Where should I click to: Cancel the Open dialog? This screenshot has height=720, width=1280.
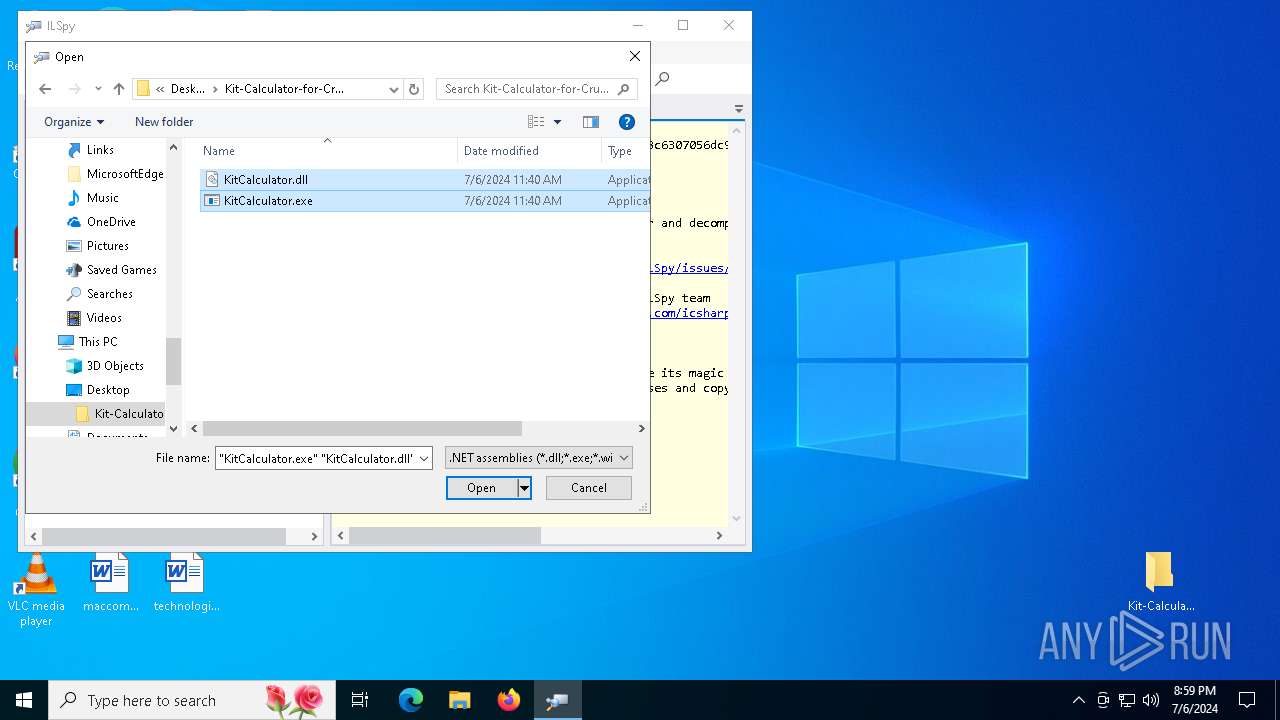589,488
